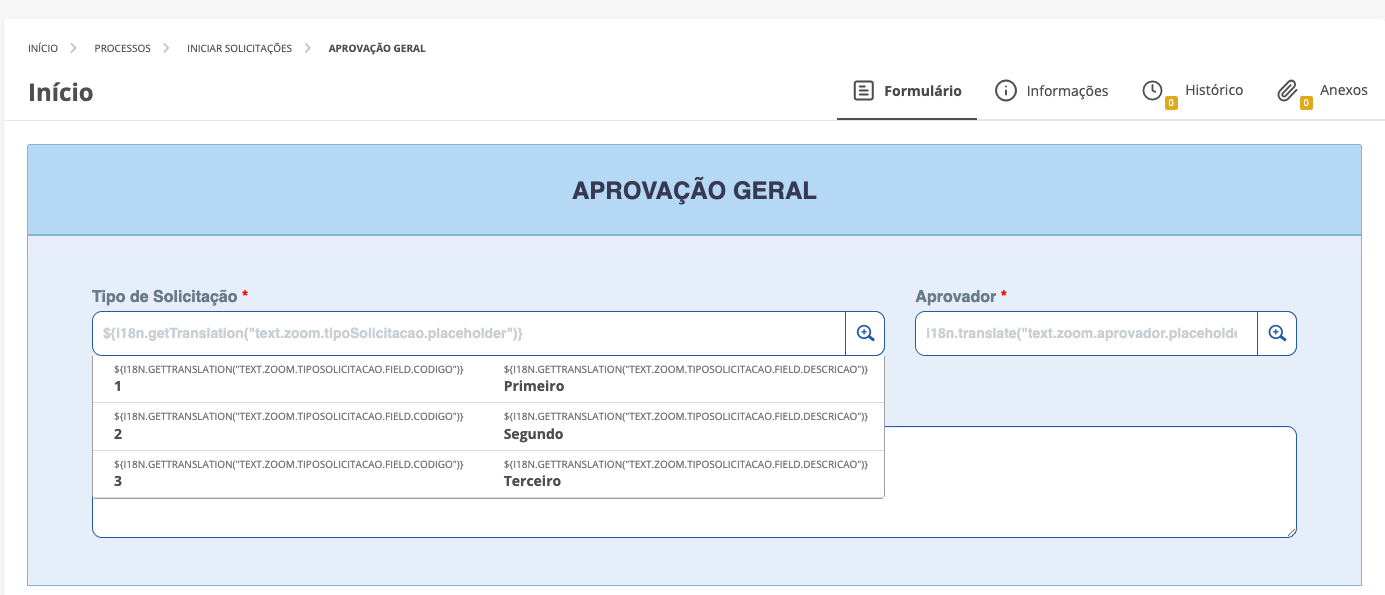Image resolution: width=1385 pixels, height=595 pixels.
Task: Select option 1 Primeiro from list
Action: coord(488,379)
